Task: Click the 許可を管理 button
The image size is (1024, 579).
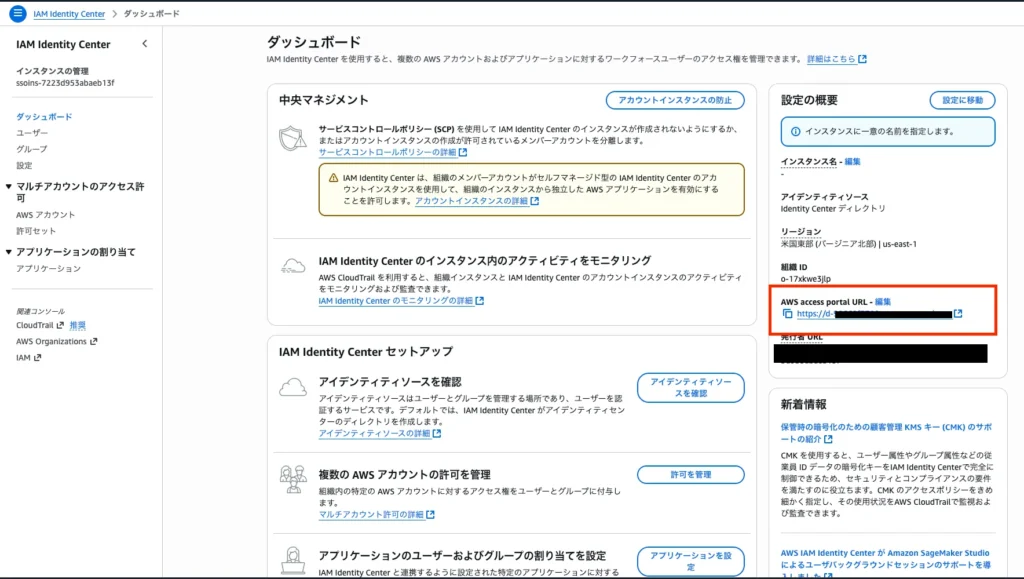Action: coord(690,474)
